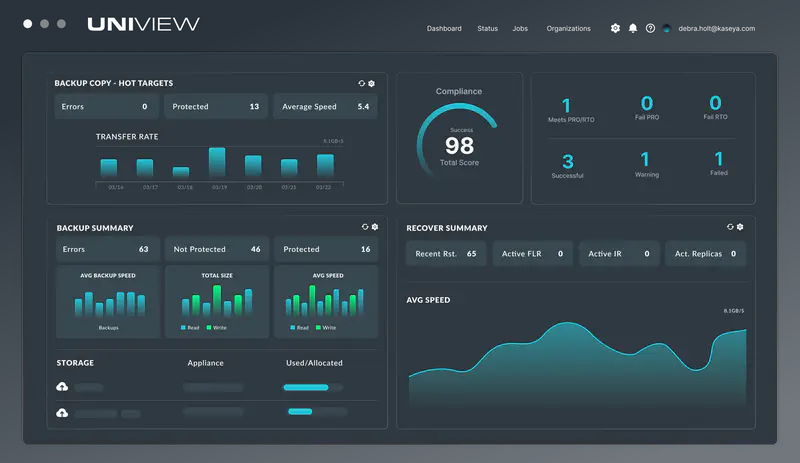Screen dimensions: 800x463
Task: Click the second storage cloud upload icon
Action: (62, 412)
